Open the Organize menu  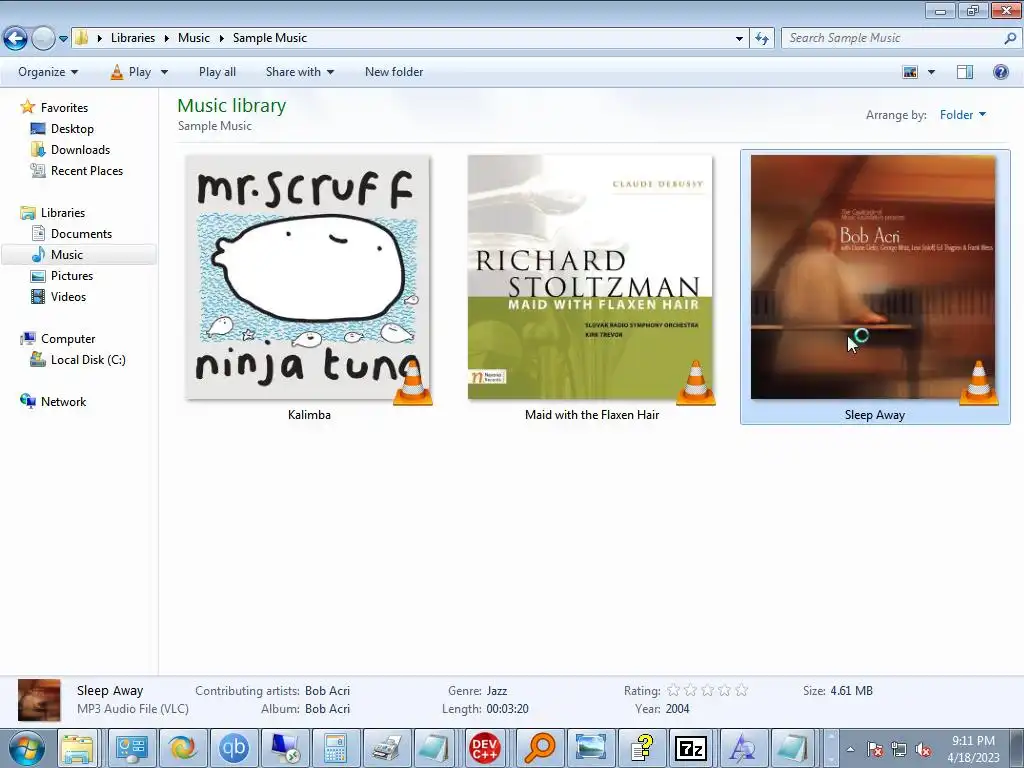point(48,72)
